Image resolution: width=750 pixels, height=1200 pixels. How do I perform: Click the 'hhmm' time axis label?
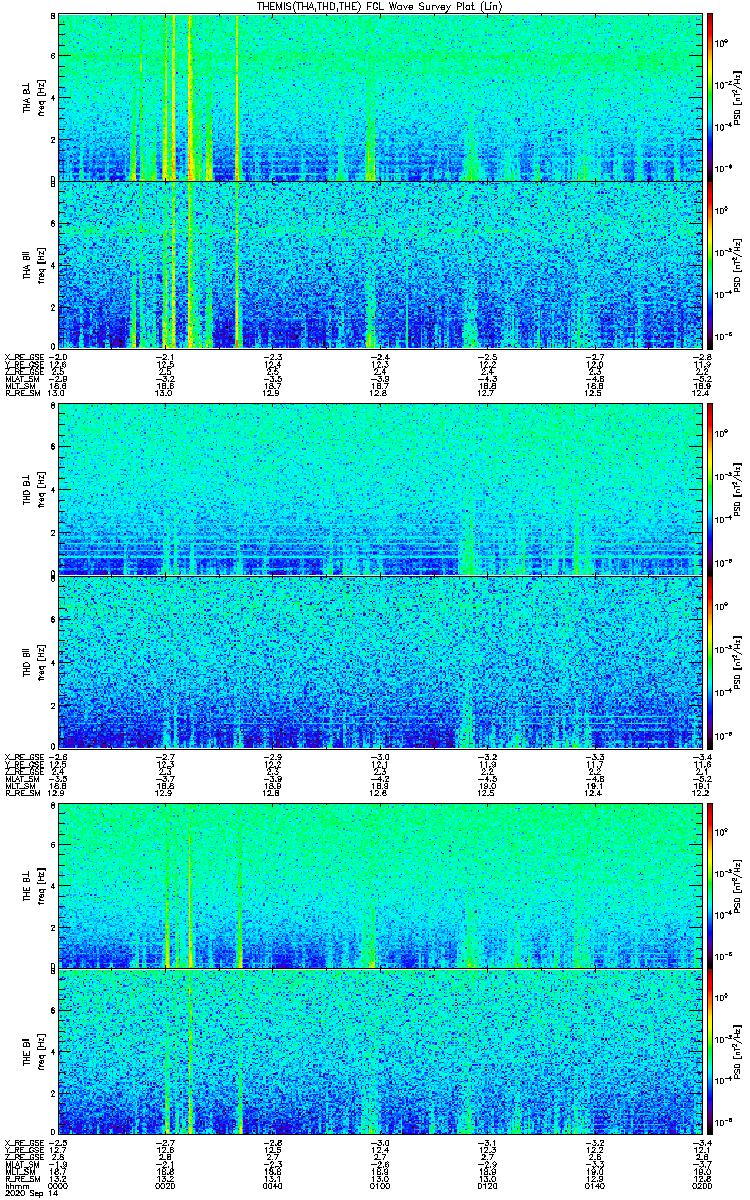(x=16, y=1186)
